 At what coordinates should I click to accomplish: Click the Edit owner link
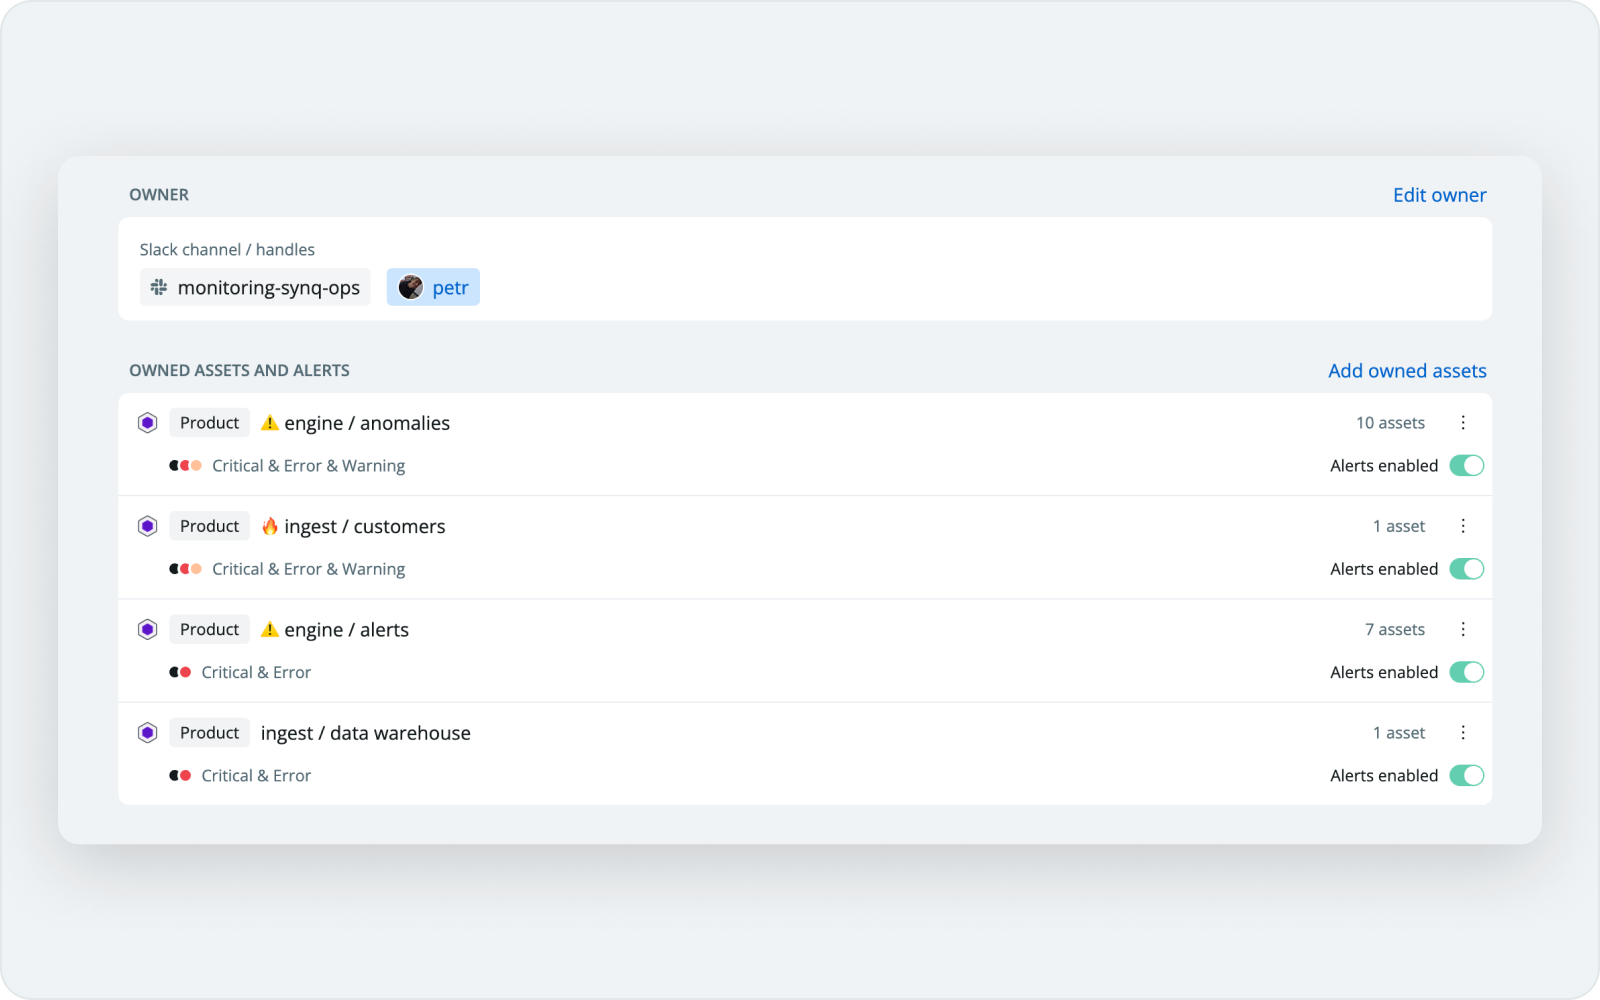pyautogui.click(x=1439, y=194)
